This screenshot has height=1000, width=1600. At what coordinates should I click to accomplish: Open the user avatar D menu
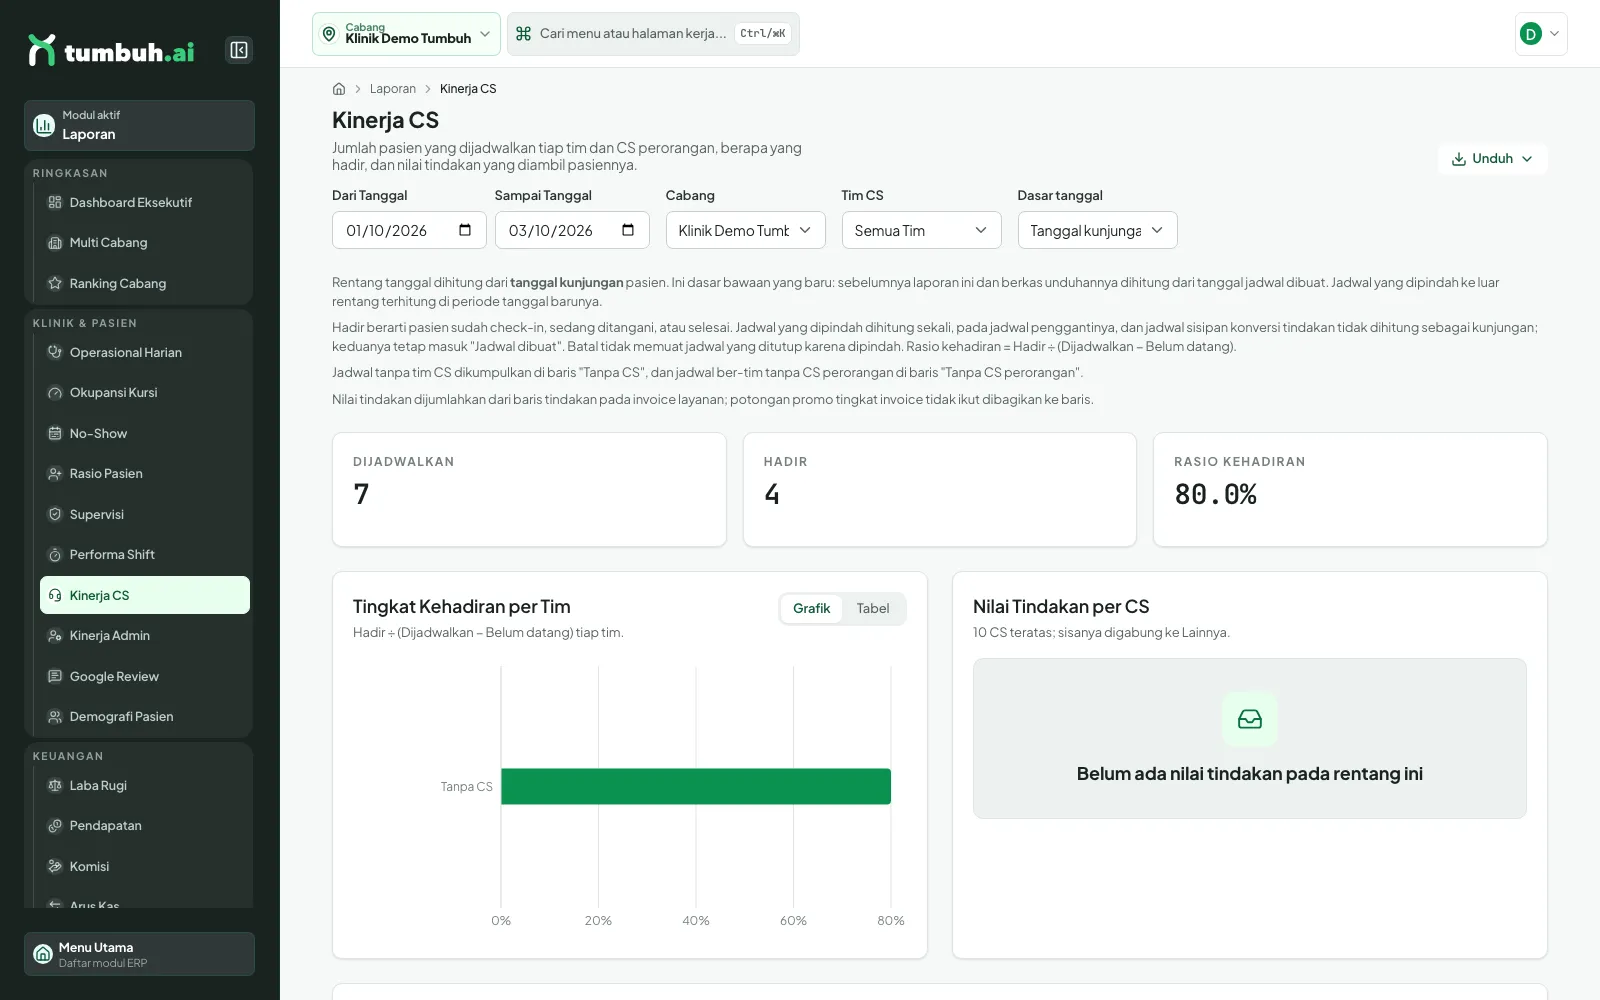[x=1541, y=34]
